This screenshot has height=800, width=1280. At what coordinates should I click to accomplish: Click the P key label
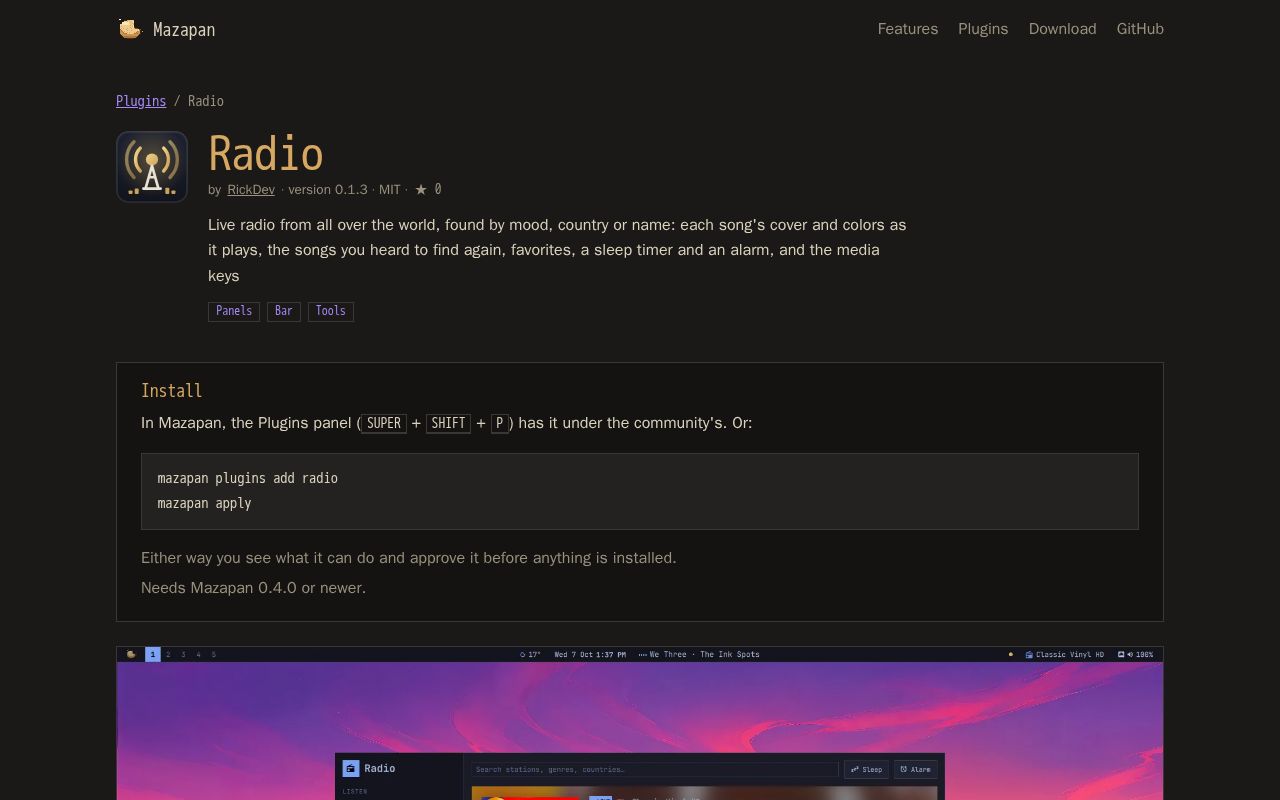pyautogui.click(x=500, y=423)
